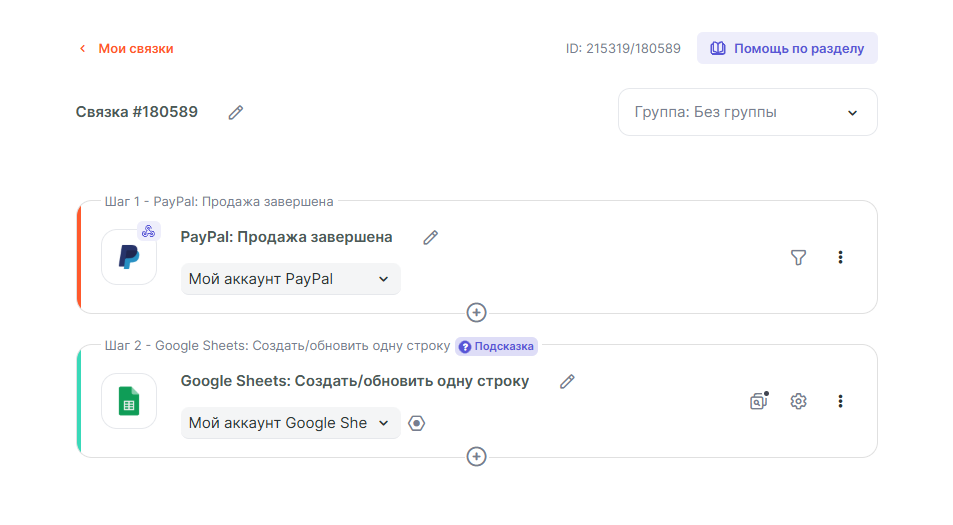Open the 'Группа: Без группы' dropdown
The image size is (953, 525).
coord(747,112)
